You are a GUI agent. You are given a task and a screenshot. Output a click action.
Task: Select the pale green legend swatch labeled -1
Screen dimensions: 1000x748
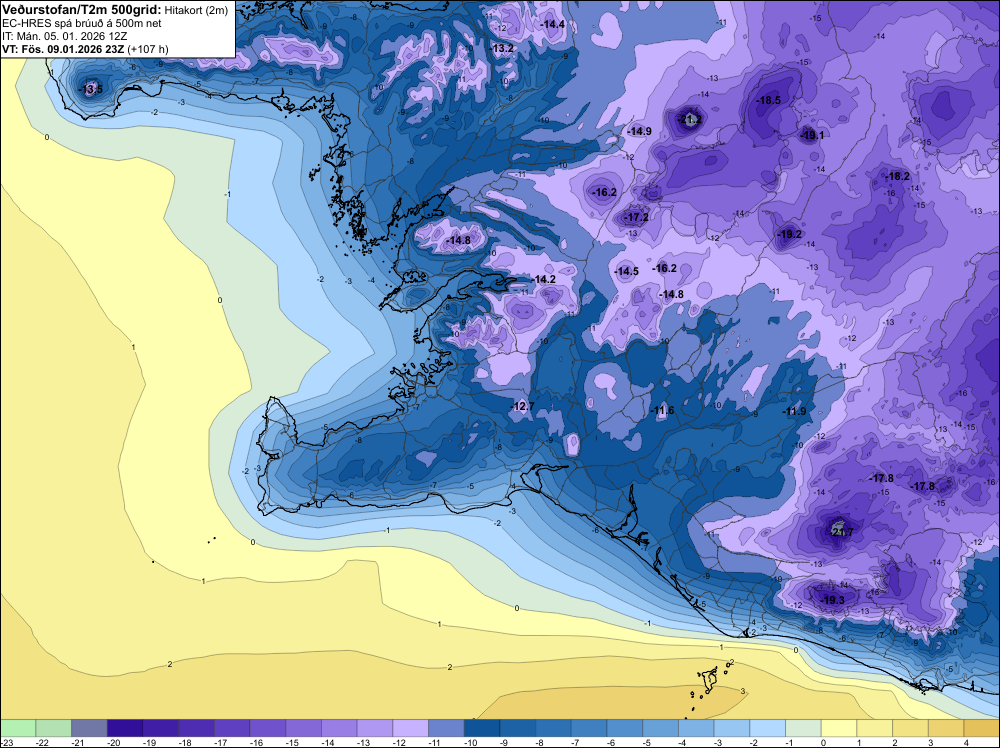point(804,728)
